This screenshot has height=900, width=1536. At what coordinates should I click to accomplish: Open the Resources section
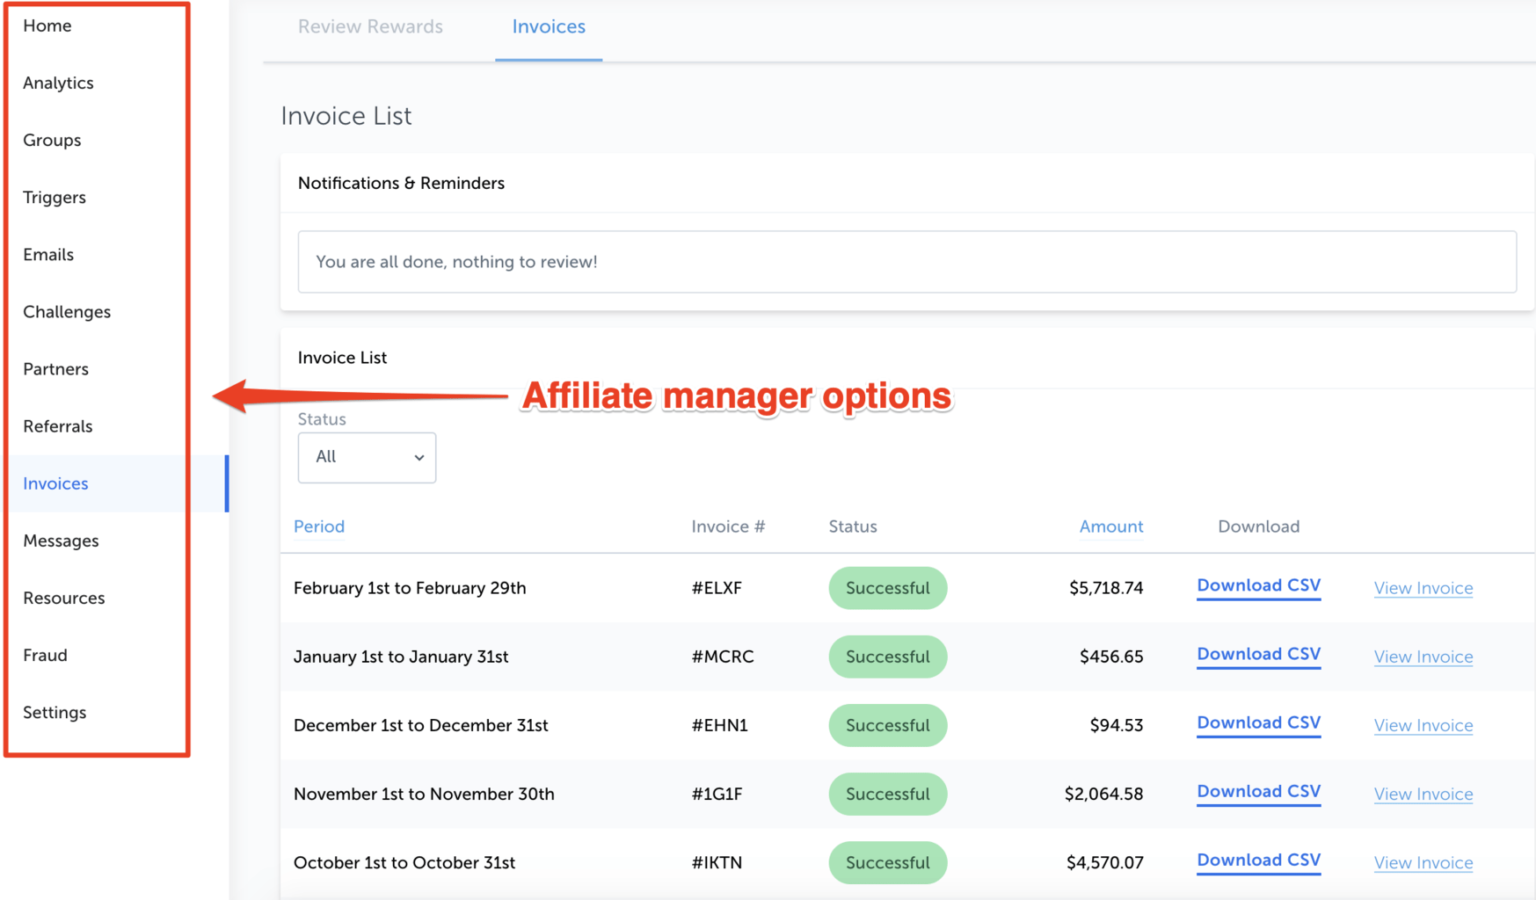pos(64,597)
